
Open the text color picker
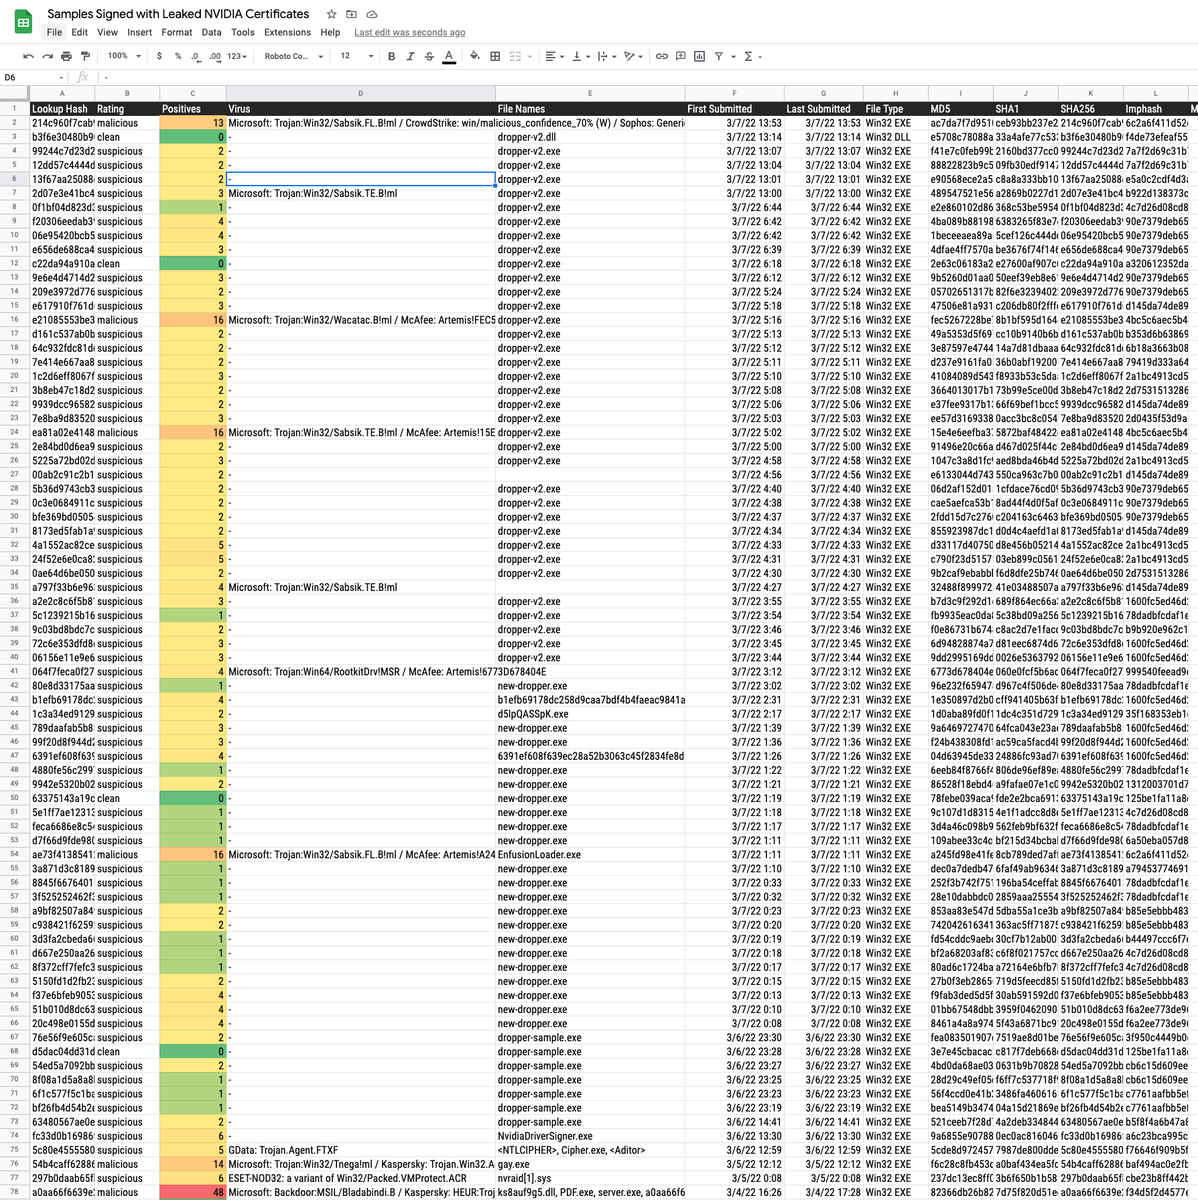(449, 56)
